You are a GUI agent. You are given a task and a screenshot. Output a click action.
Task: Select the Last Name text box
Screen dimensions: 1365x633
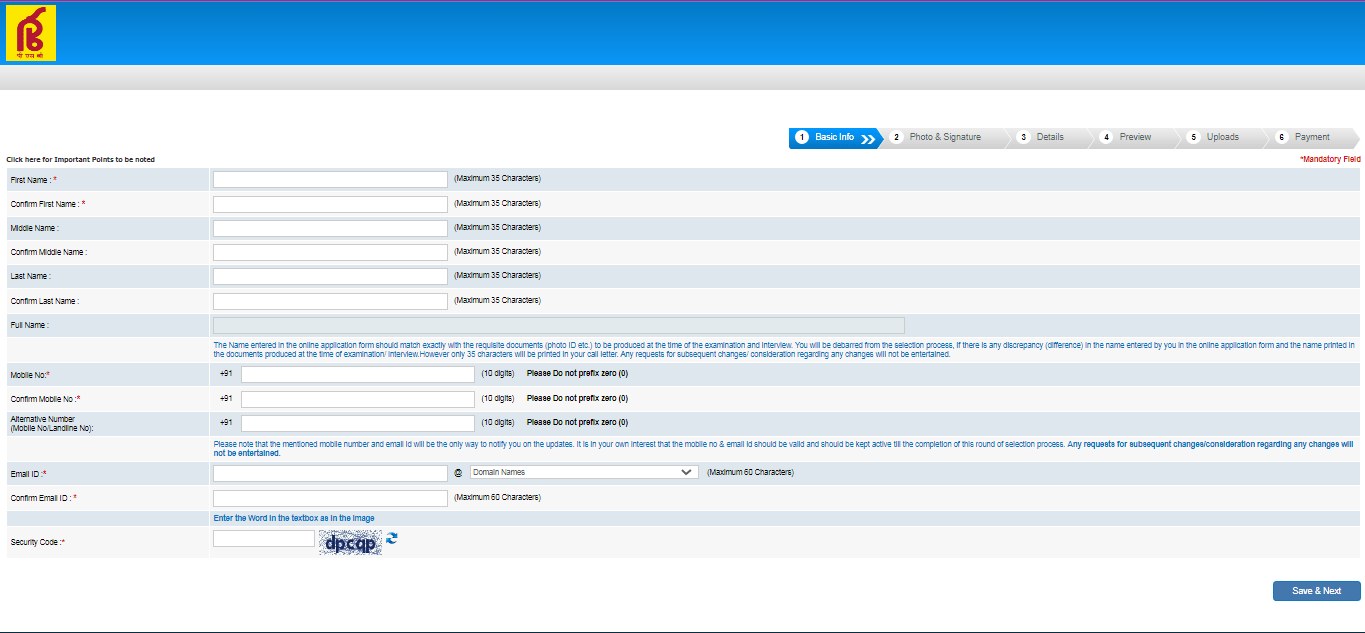pos(330,276)
